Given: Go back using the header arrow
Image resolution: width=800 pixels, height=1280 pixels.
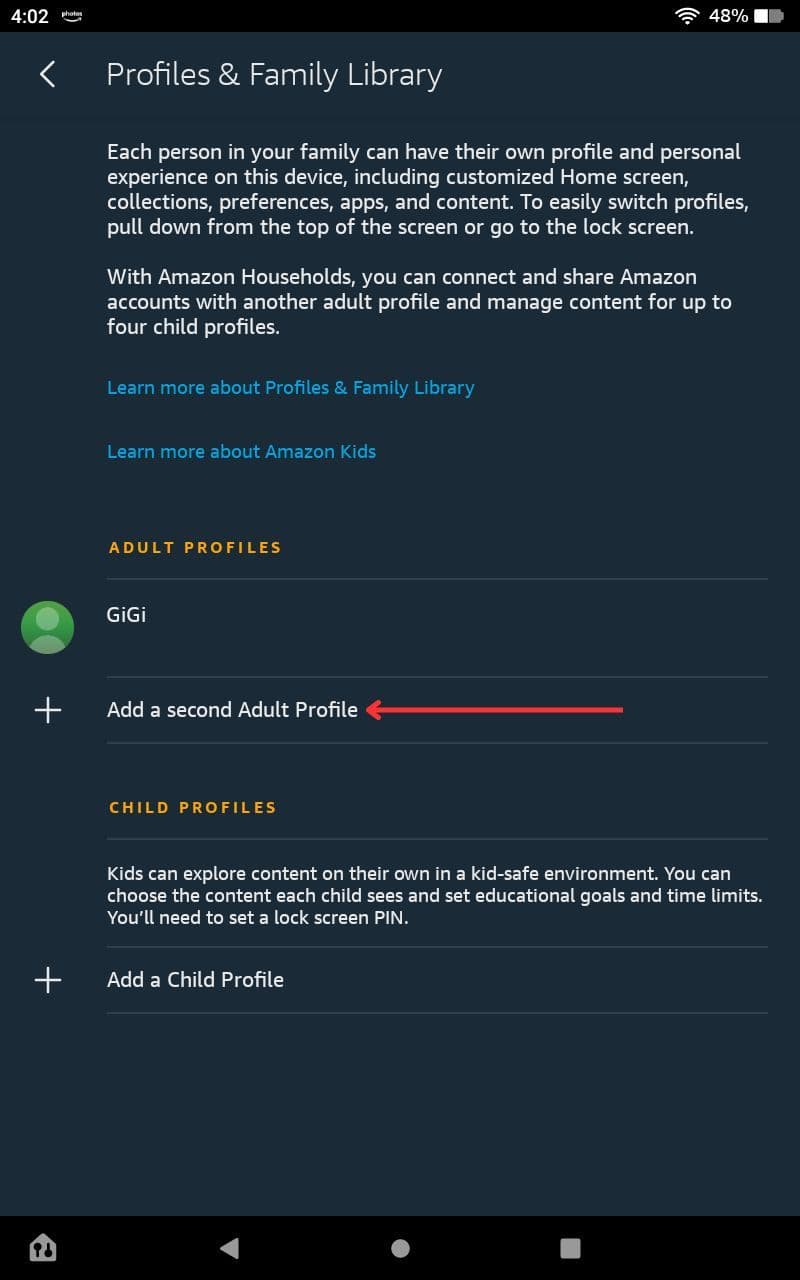Looking at the screenshot, I should 47,74.
